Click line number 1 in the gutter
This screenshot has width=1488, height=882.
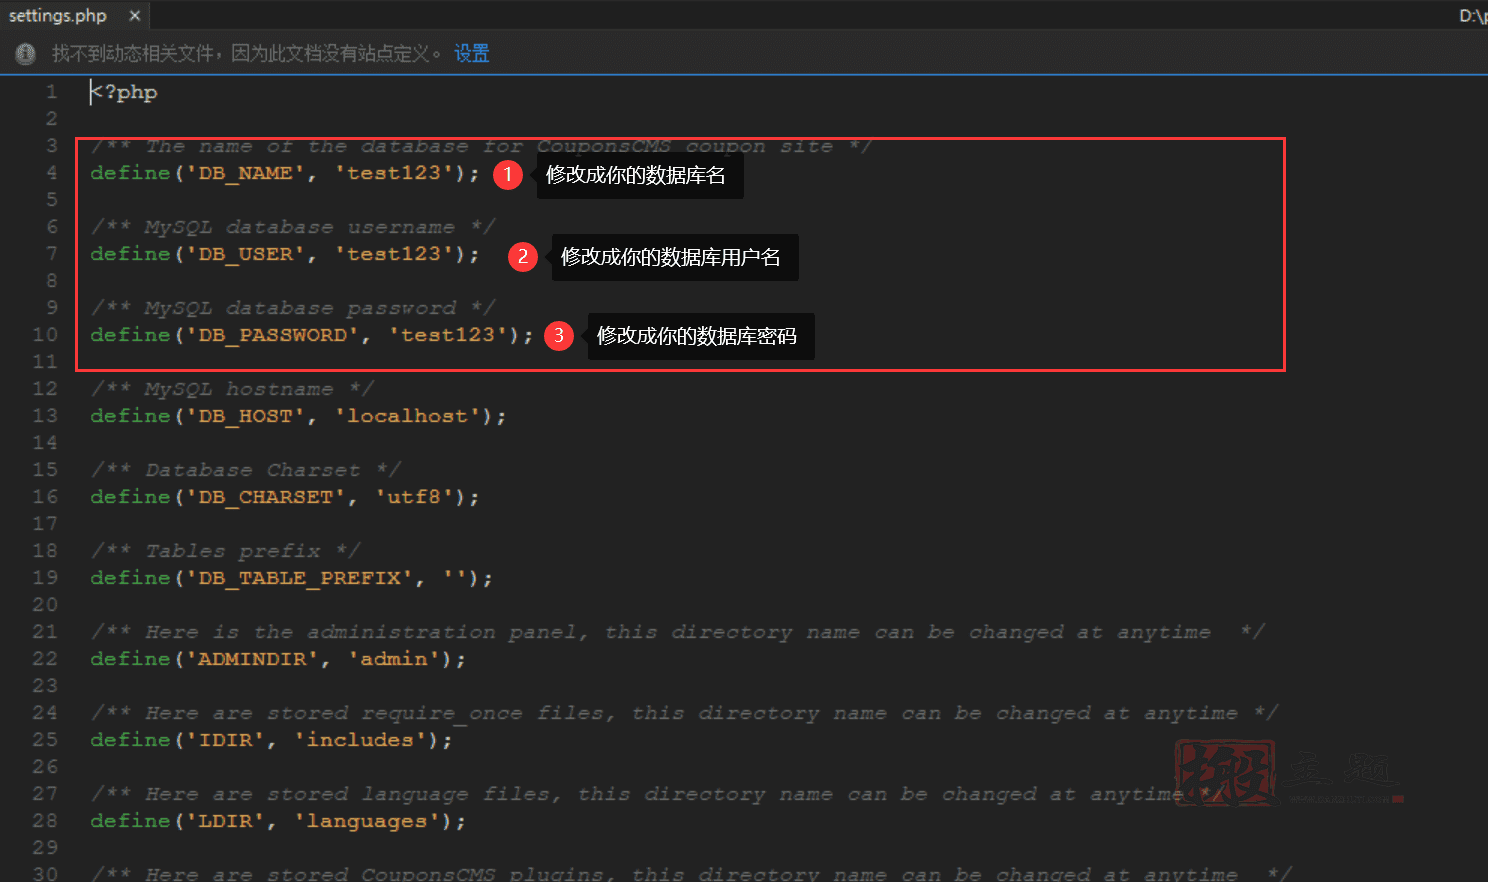click(x=51, y=92)
